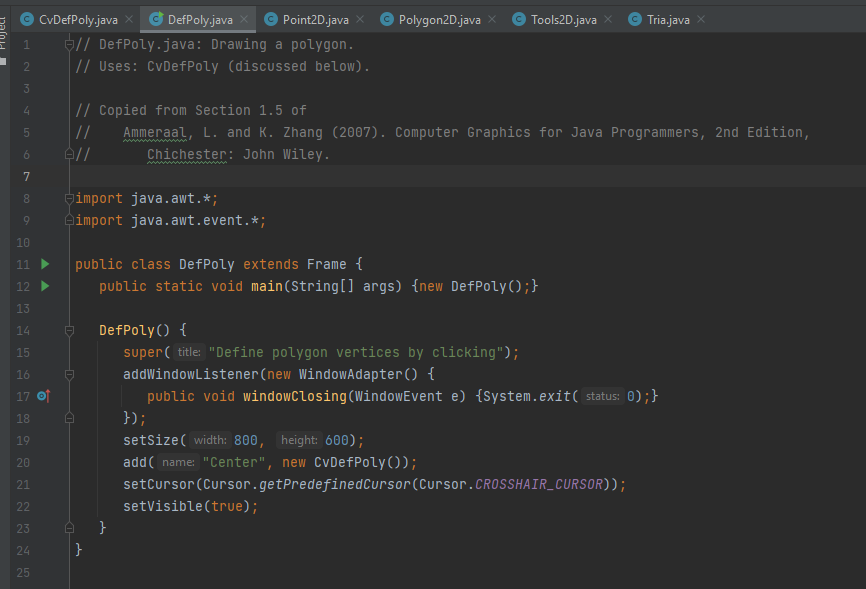Close the Tools2D.java tab
This screenshot has width=866, height=589.
(x=608, y=19)
